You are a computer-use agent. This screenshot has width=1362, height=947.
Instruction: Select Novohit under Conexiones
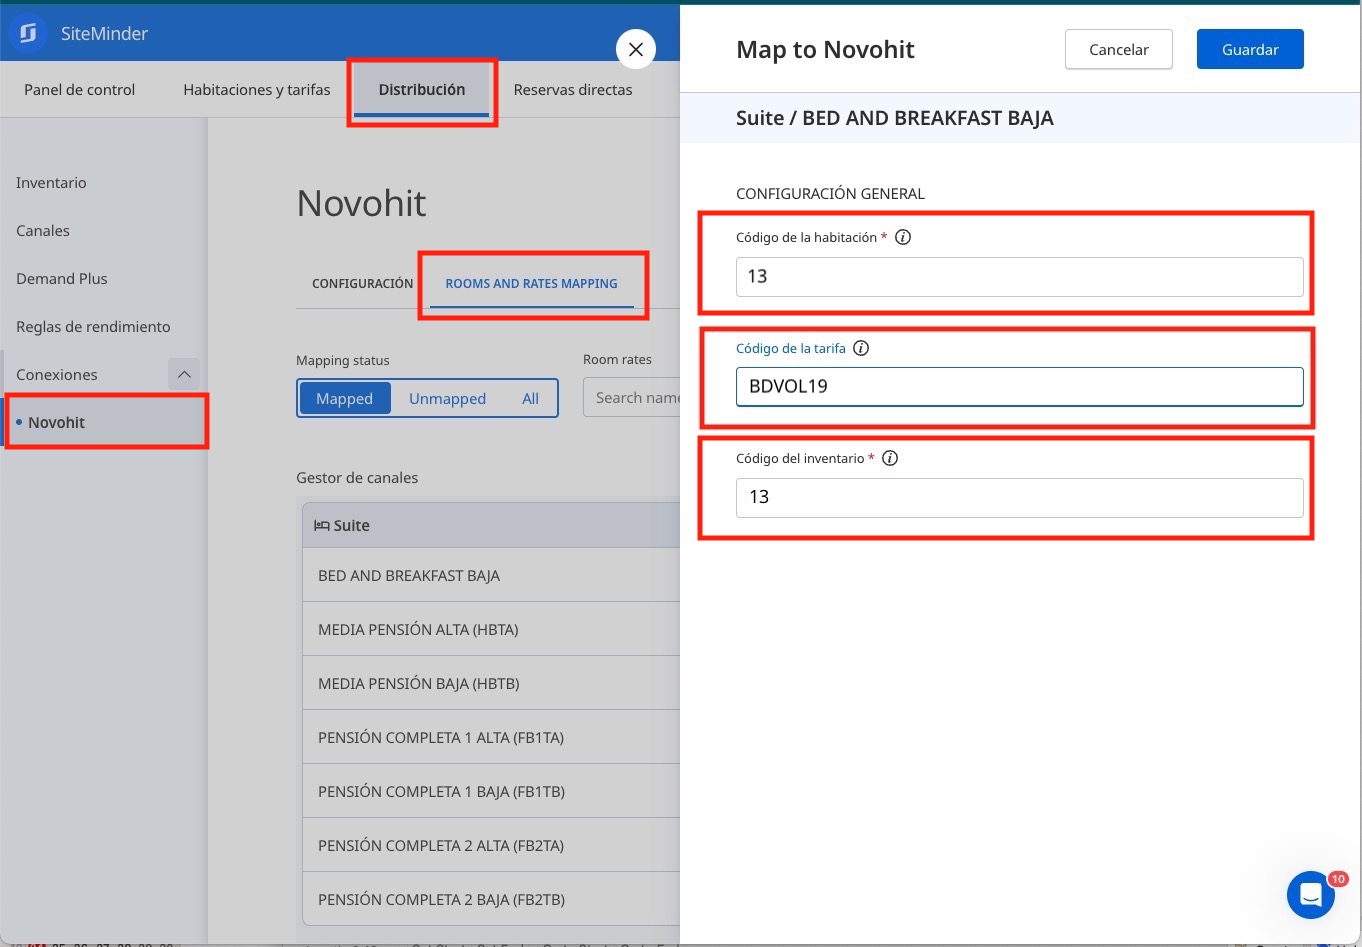coord(104,422)
